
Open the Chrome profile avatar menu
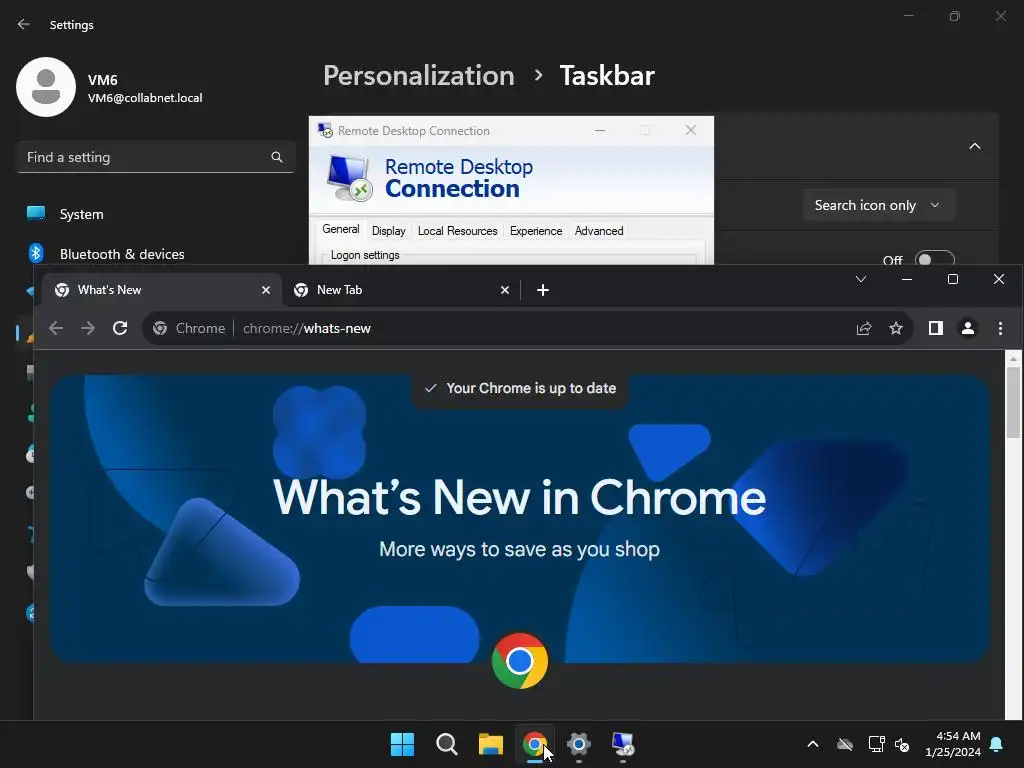tap(968, 328)
